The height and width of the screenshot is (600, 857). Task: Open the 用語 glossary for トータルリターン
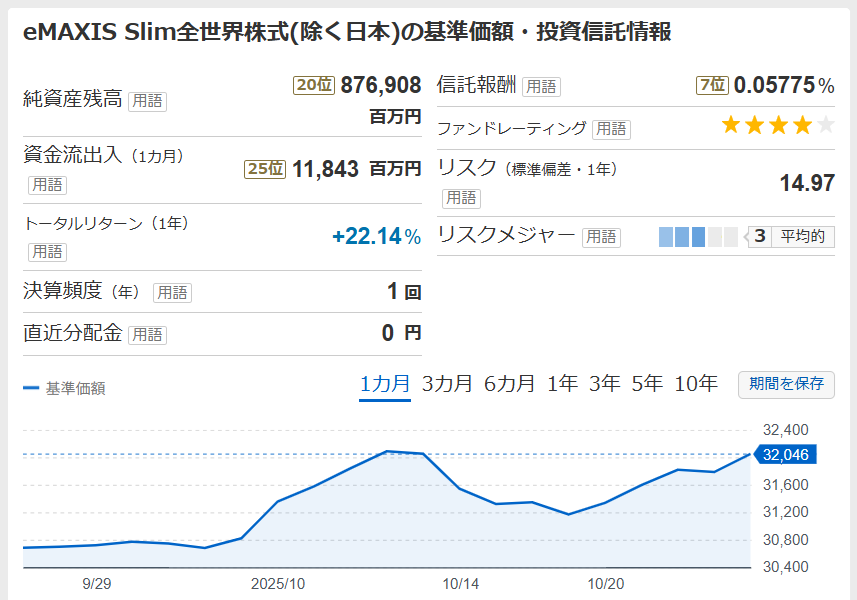coord(47,252)
